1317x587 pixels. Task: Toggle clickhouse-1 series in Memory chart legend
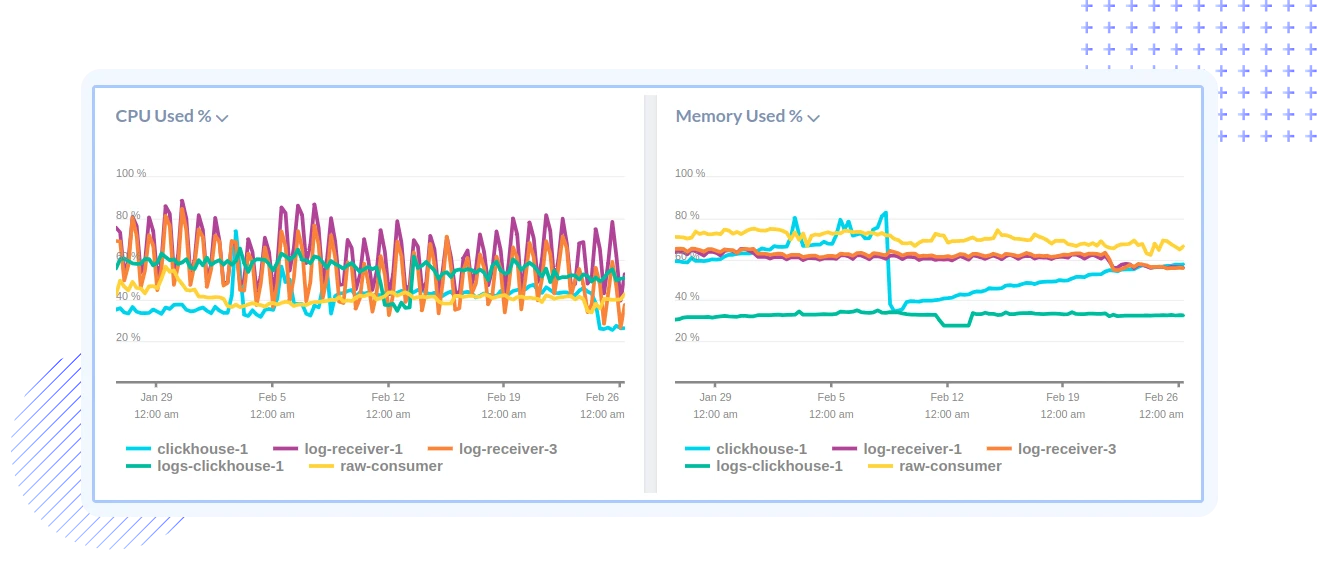[746, 449]
